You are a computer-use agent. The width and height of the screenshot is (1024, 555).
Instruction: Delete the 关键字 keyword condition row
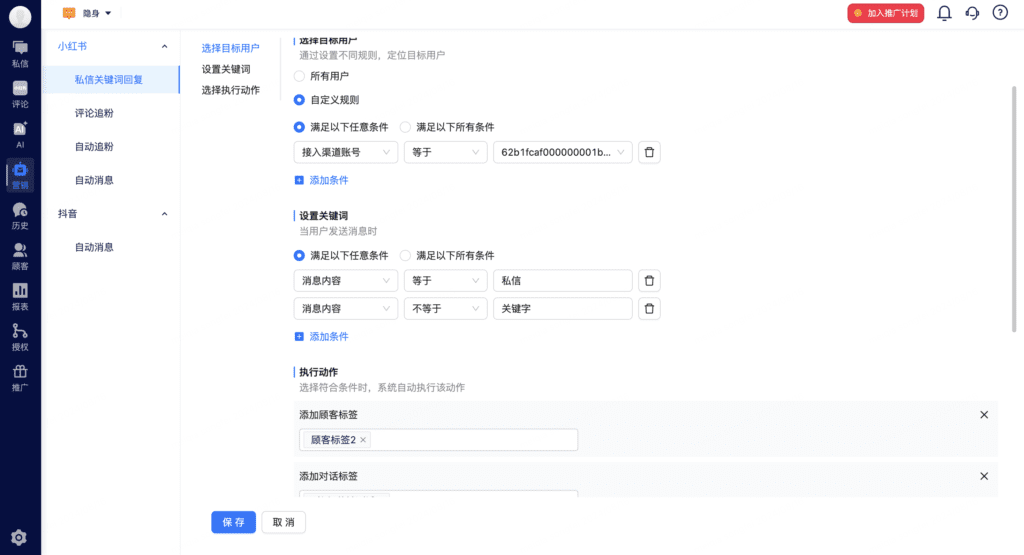point(649,309)
